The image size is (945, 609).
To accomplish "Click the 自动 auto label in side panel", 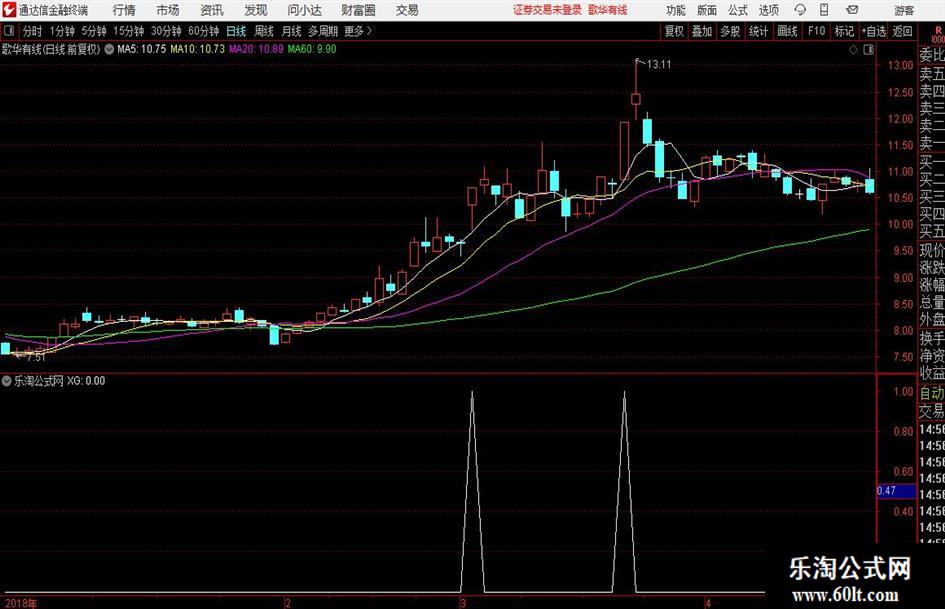I will [932, 393].
